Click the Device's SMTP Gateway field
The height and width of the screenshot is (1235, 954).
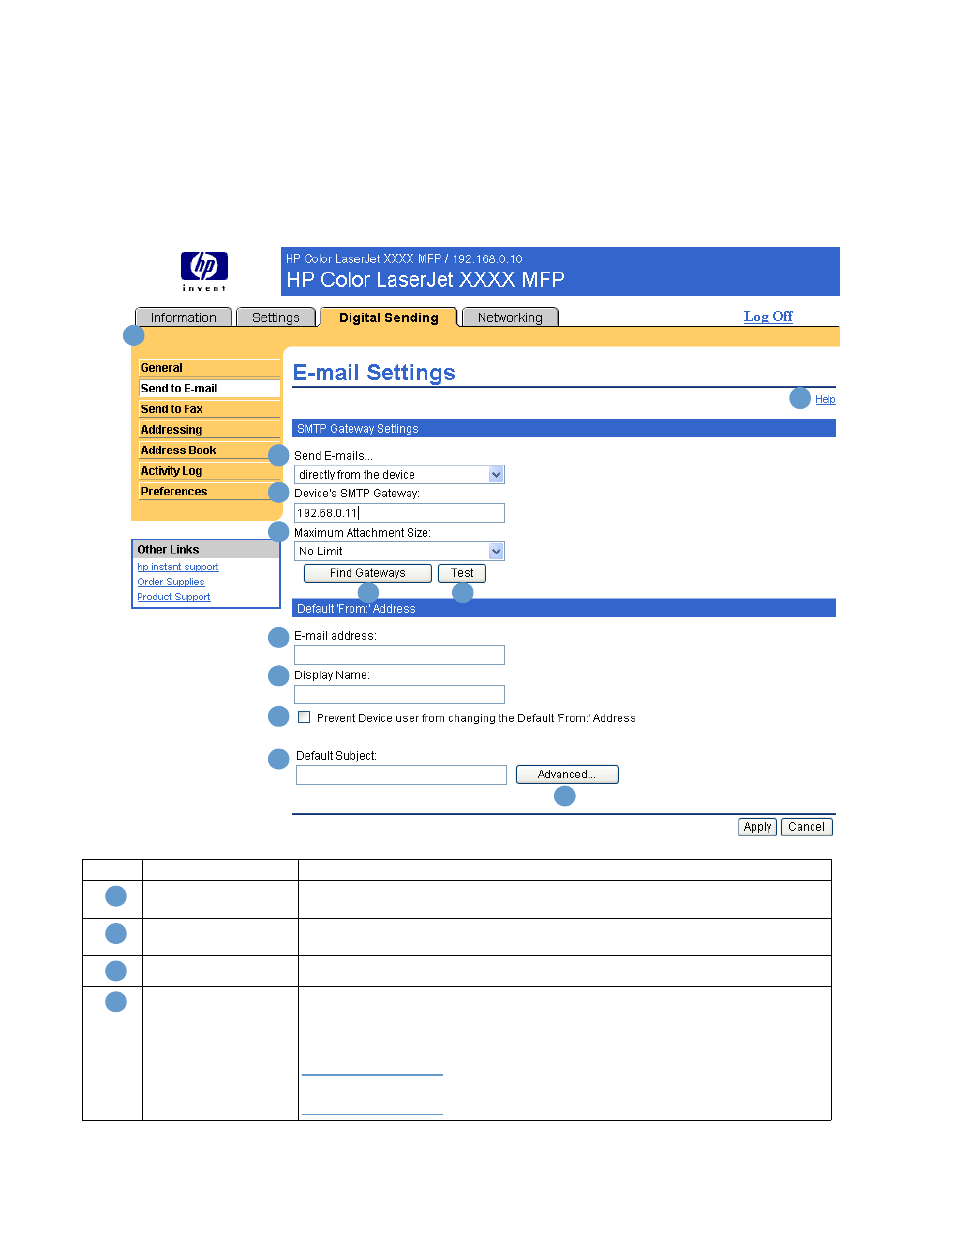pos(399,513)
